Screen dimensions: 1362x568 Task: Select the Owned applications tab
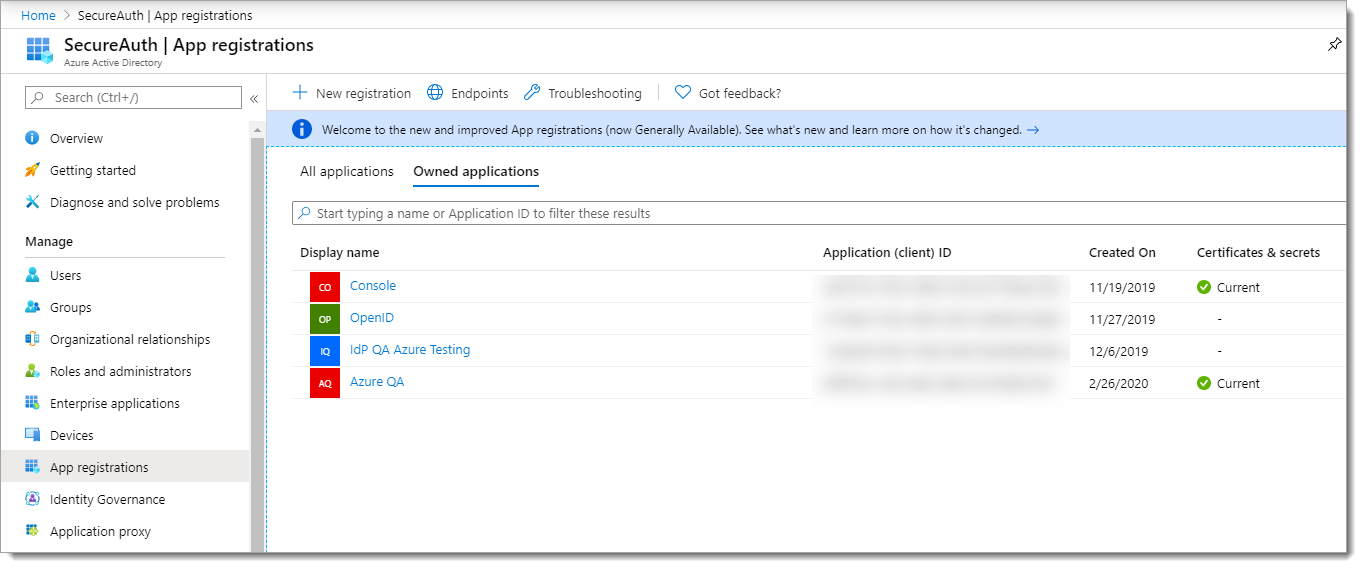point(476,172)
